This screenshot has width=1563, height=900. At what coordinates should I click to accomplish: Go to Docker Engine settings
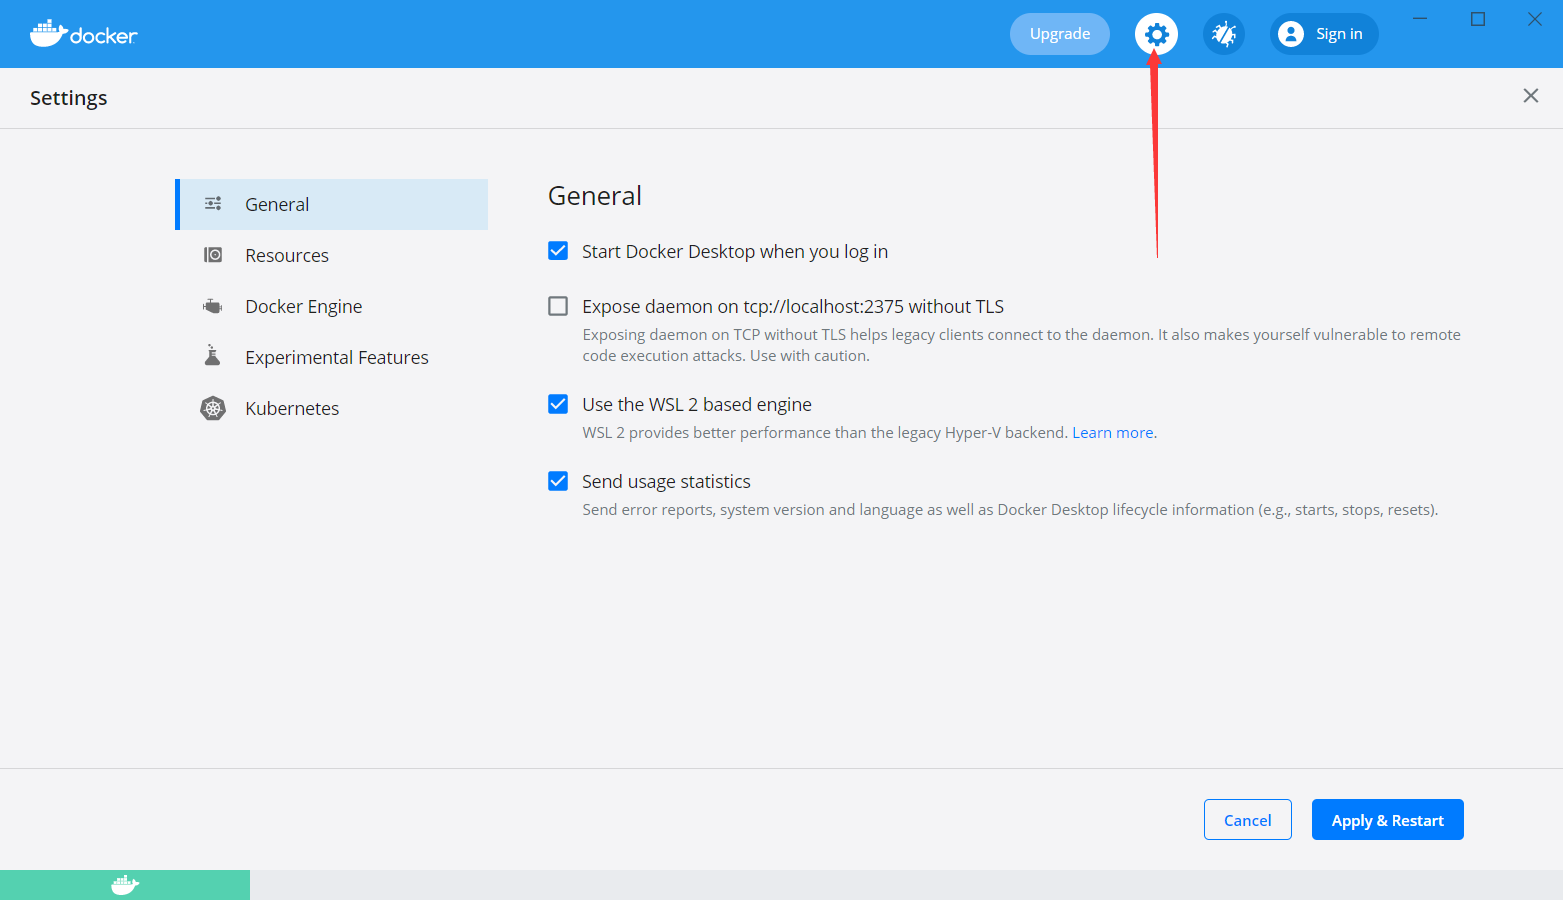click(332, 306)
